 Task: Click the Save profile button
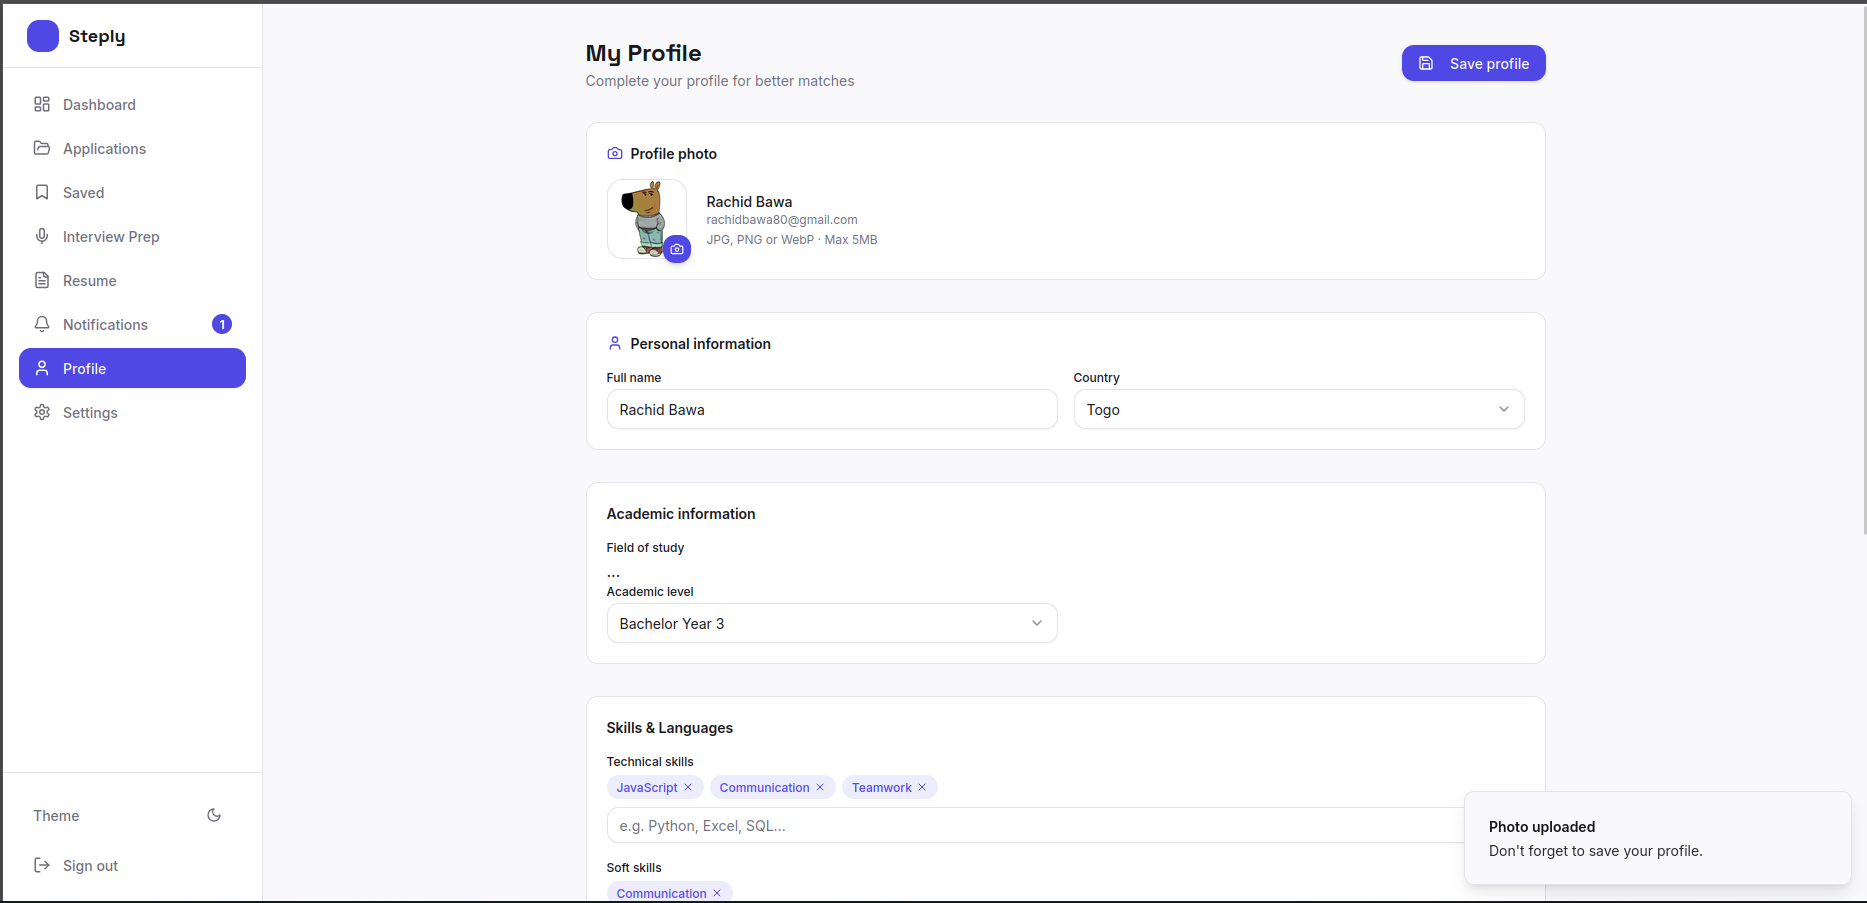tap(1473, 63)
